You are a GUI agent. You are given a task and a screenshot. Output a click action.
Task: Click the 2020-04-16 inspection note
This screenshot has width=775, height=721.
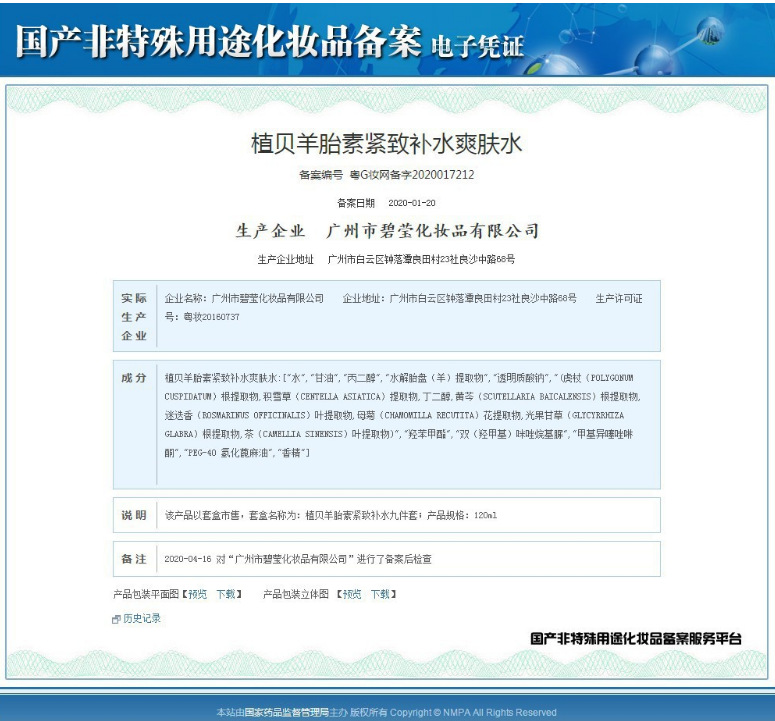pos(298,559)
